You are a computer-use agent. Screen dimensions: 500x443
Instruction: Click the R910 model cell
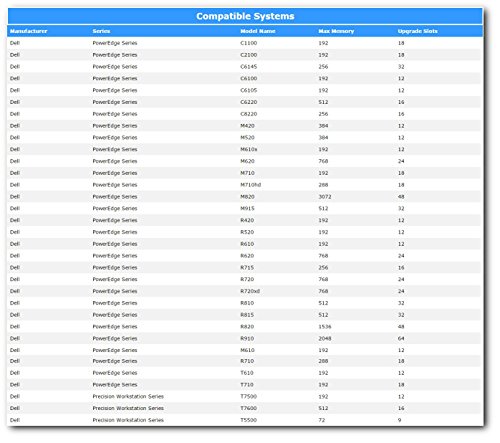pyautogui.click(x=247, y=338)
